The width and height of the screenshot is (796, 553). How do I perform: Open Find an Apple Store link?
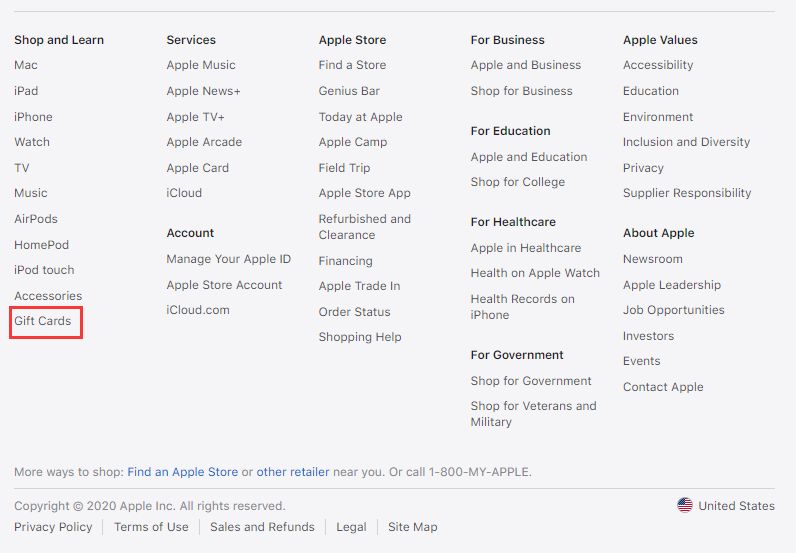pyautogui.click(x=183, y=472)
